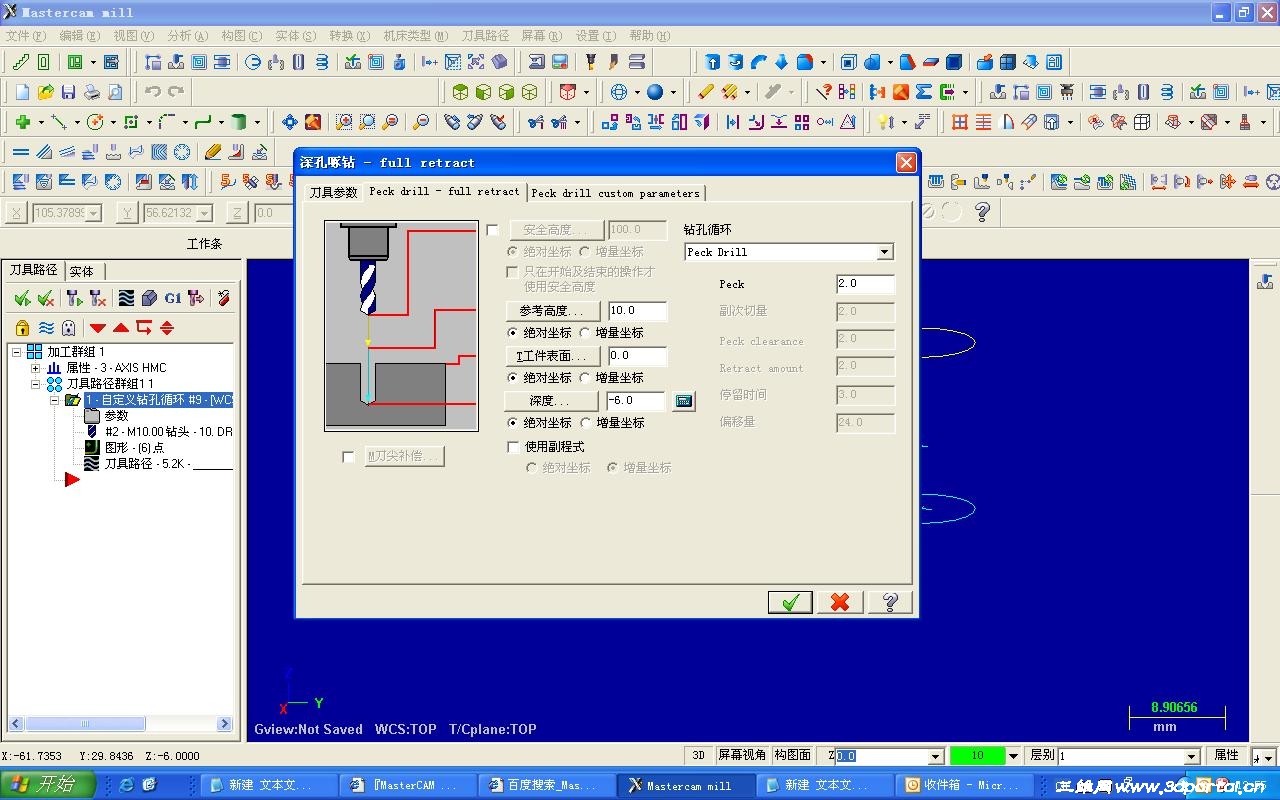This screenshot has width=1280, height=800.
Task: Click the Print icon in toolbar
Action: pos(91,92)
